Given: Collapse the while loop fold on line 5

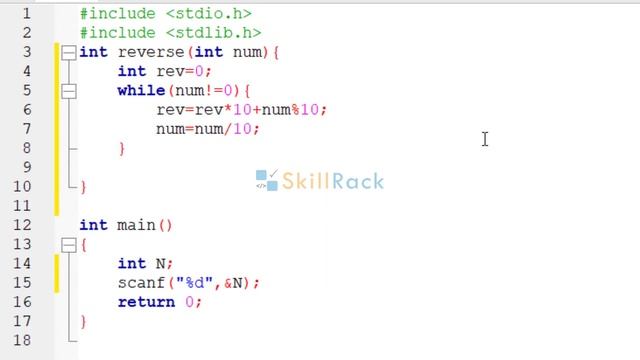Looking at the screenshot, I should (69, 91).
